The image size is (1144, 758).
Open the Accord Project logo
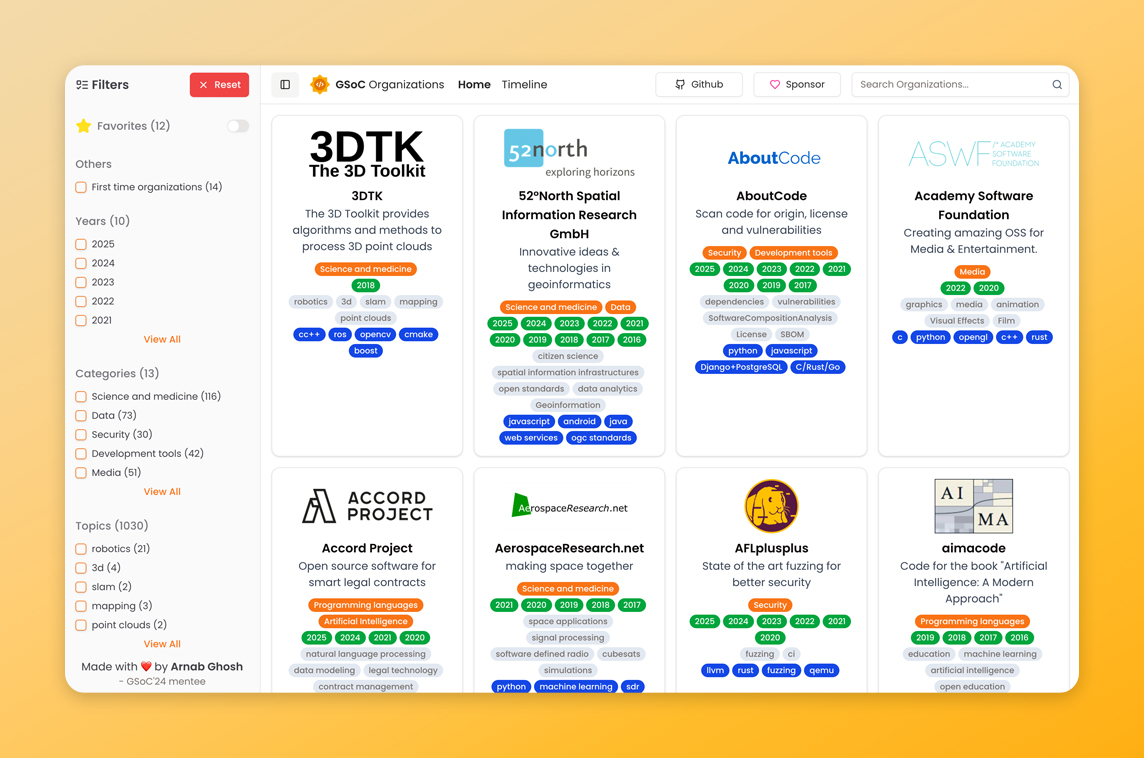click(x=367, y=506)
